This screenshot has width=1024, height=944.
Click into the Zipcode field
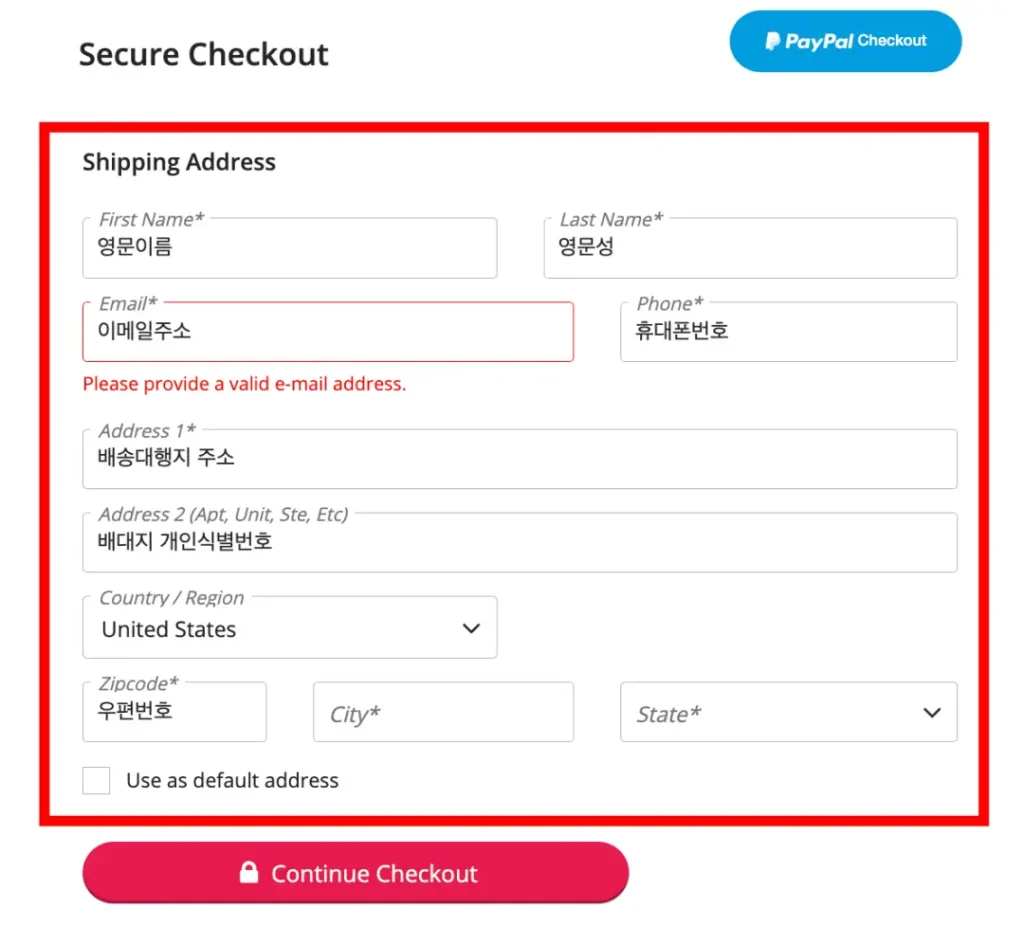174,712
